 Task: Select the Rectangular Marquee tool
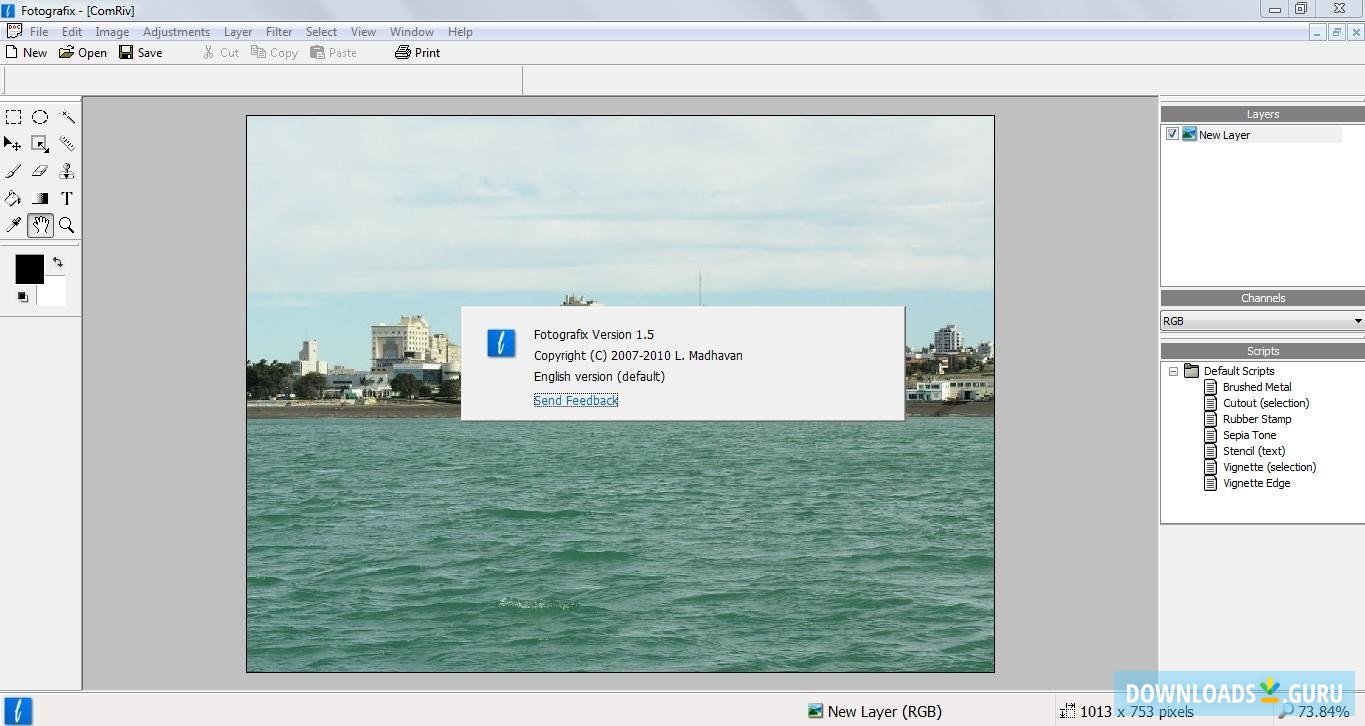(x=13, y=117)
